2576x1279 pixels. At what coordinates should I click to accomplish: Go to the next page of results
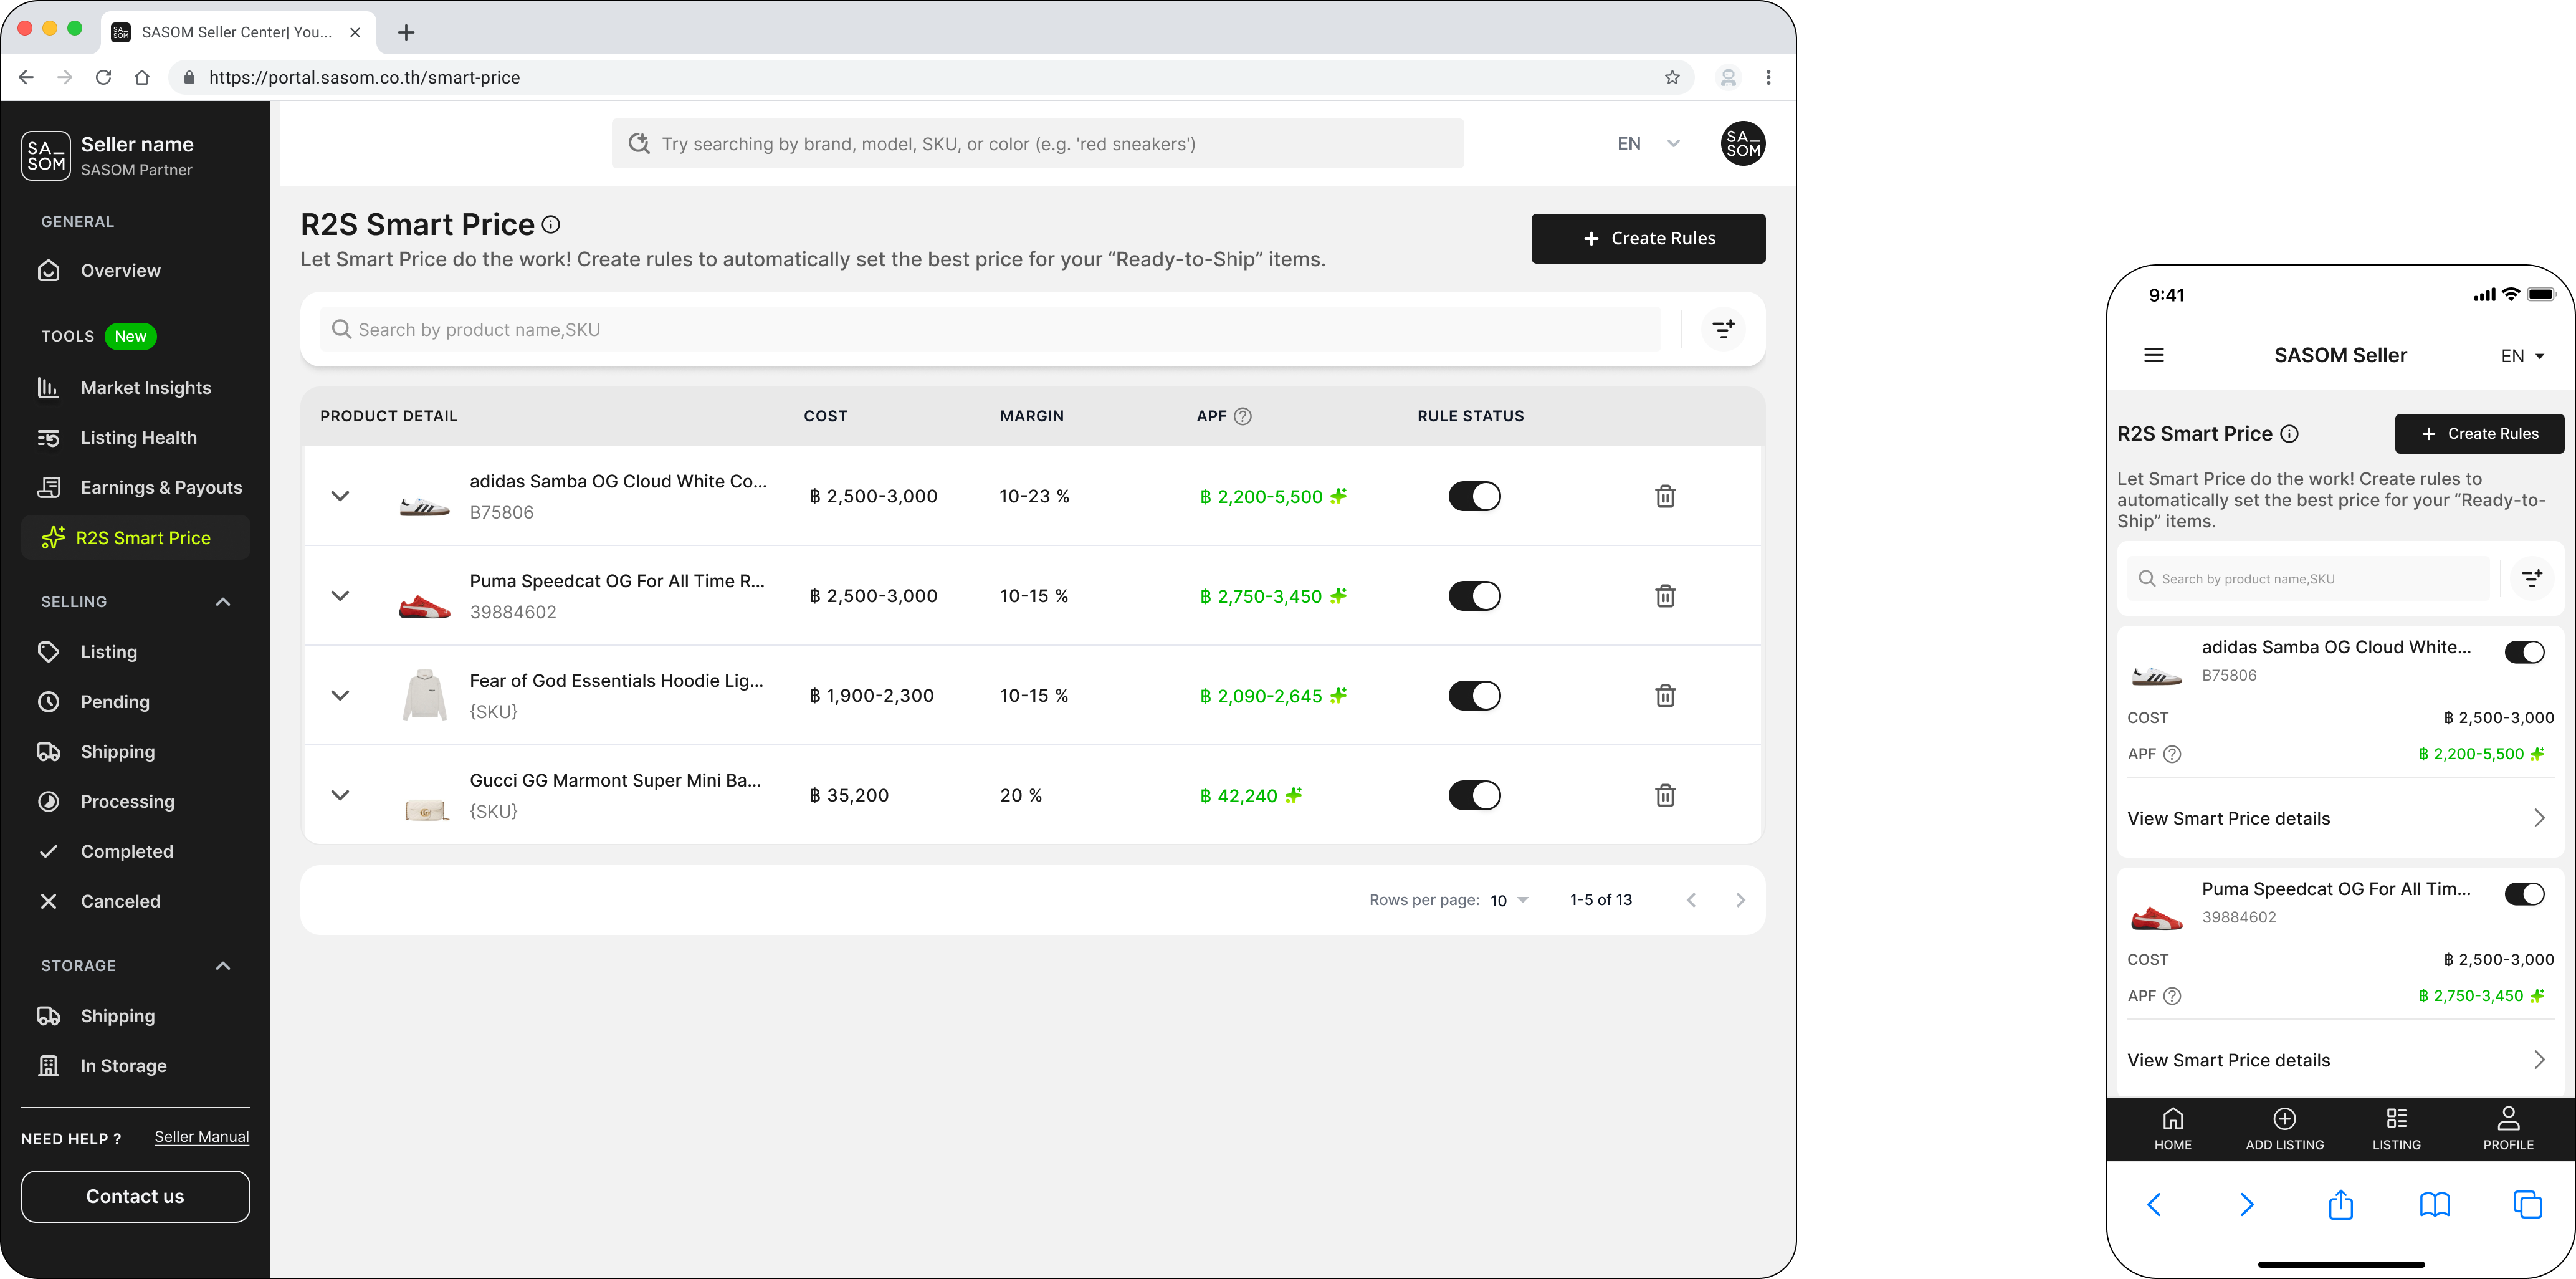point(1740,900)
